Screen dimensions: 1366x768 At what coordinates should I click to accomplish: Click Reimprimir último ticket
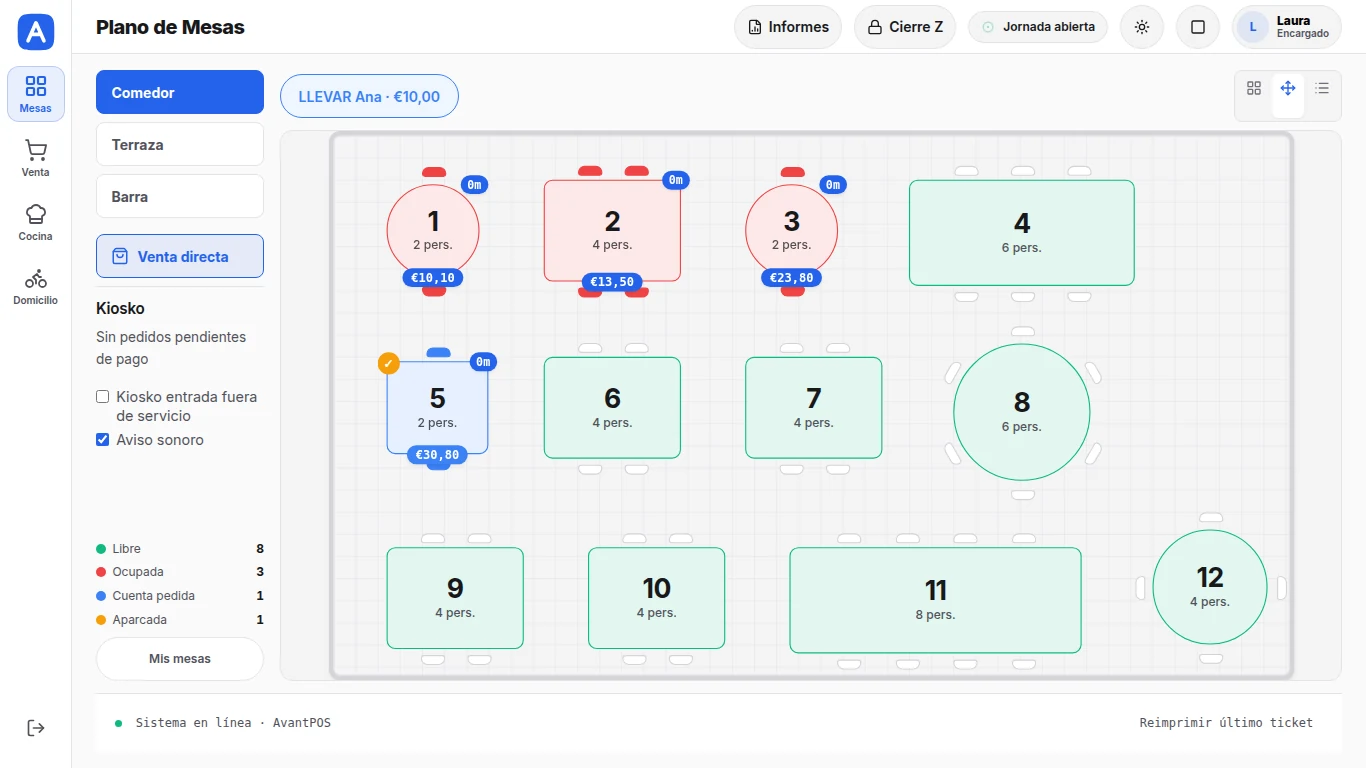click(x=1226, y=723)
